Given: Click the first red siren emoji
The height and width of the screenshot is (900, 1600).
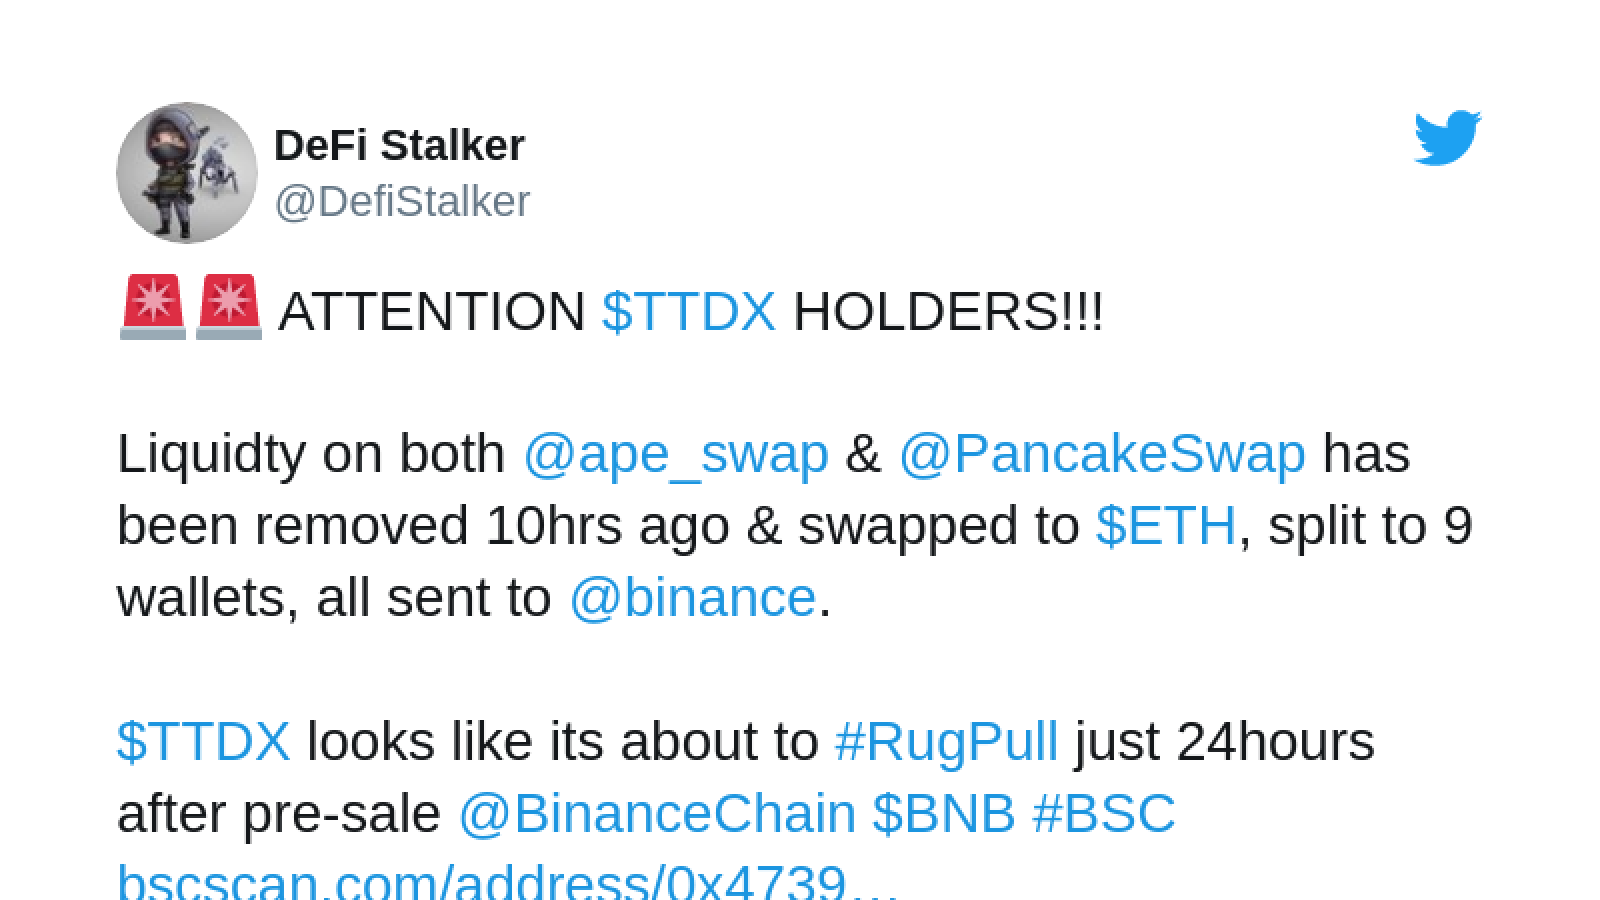Looking at the screenshot, I should [153, 308].
